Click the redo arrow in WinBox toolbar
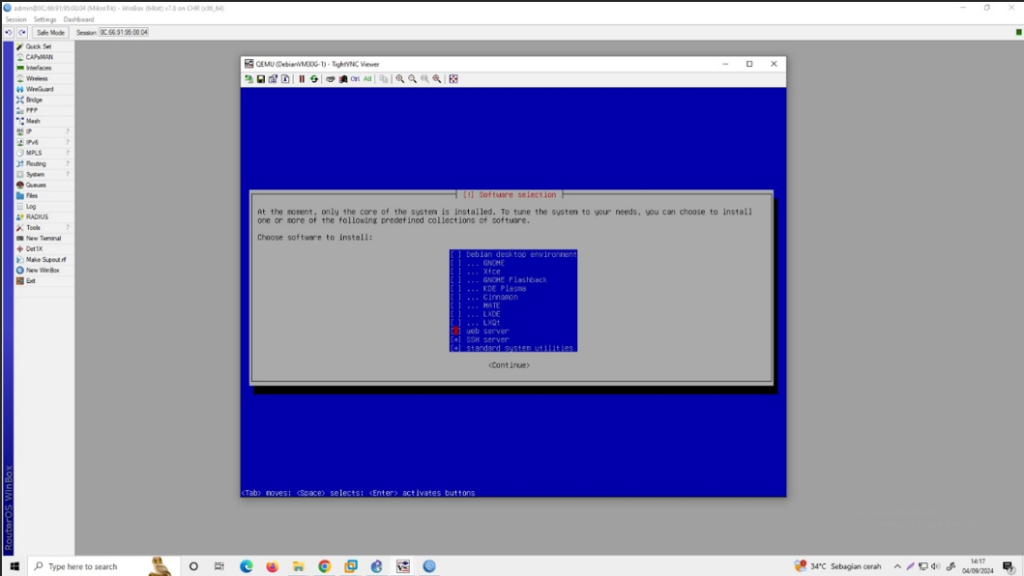 pos(22,33)
